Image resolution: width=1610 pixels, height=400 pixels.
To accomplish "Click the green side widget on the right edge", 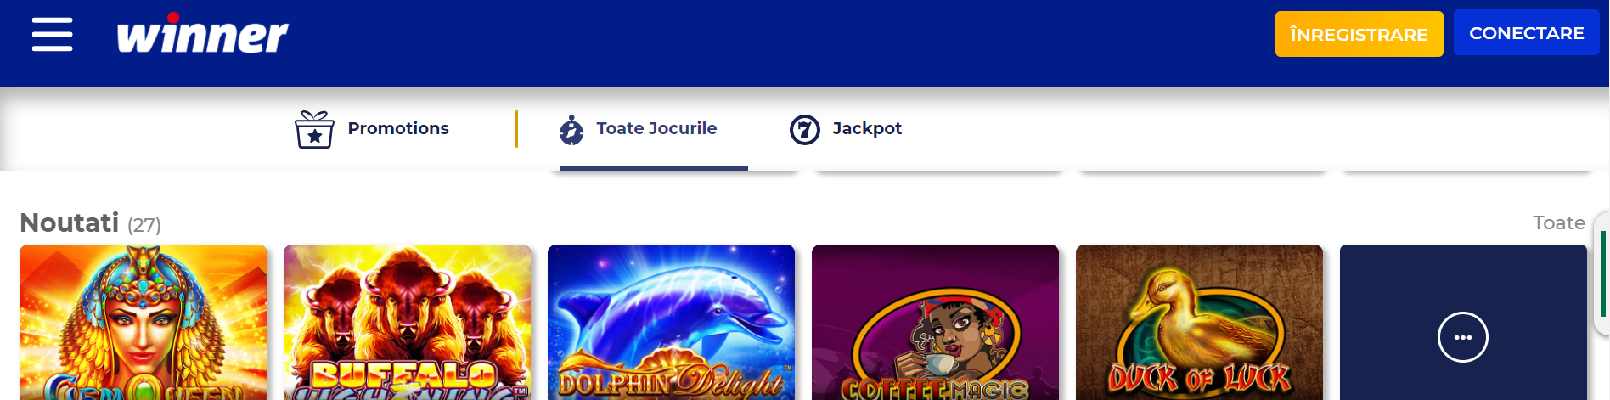I will (x=1601, y=272).
